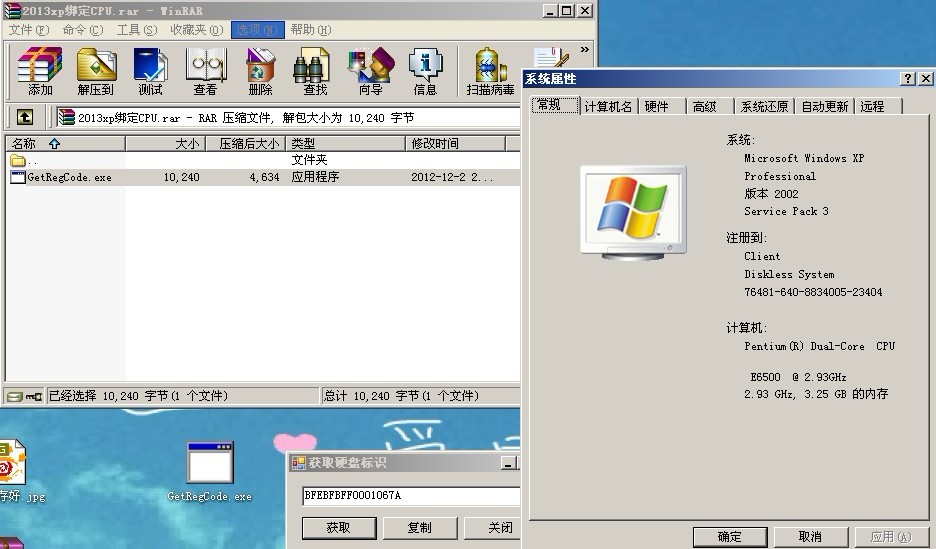Click the 复制 (Copy) button
This screenshot has height=549, width=936.
click(419, 528)
